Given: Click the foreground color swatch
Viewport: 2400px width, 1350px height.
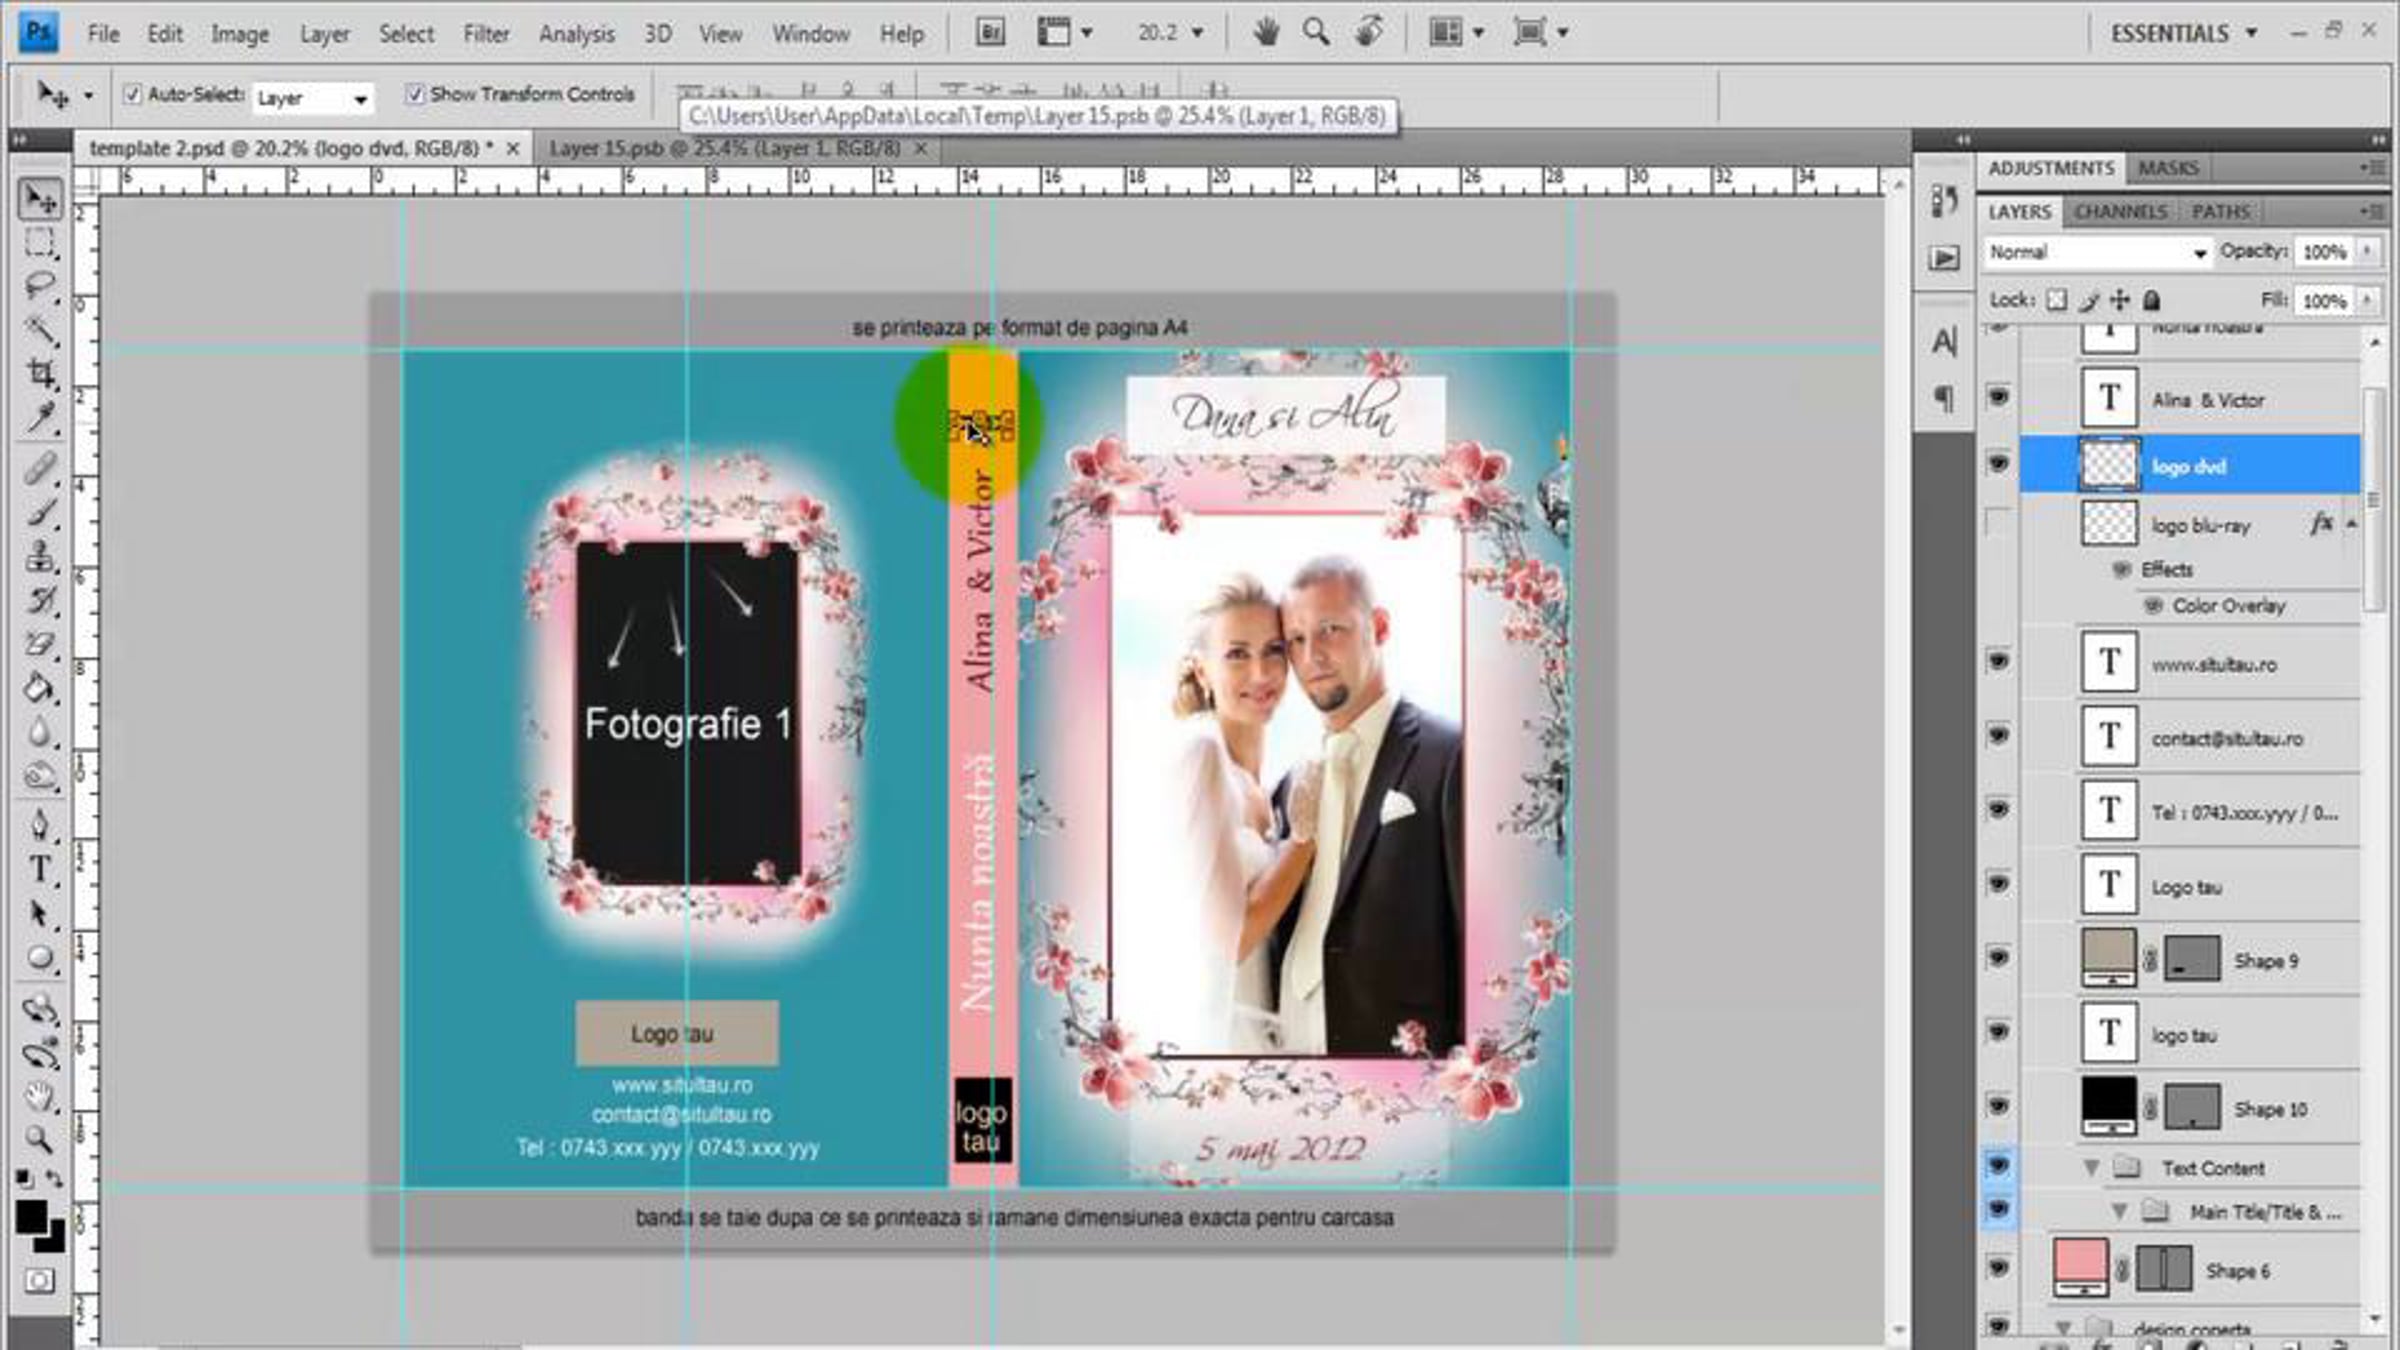Looking at the screenshot, I should (x=30, y=1217).
